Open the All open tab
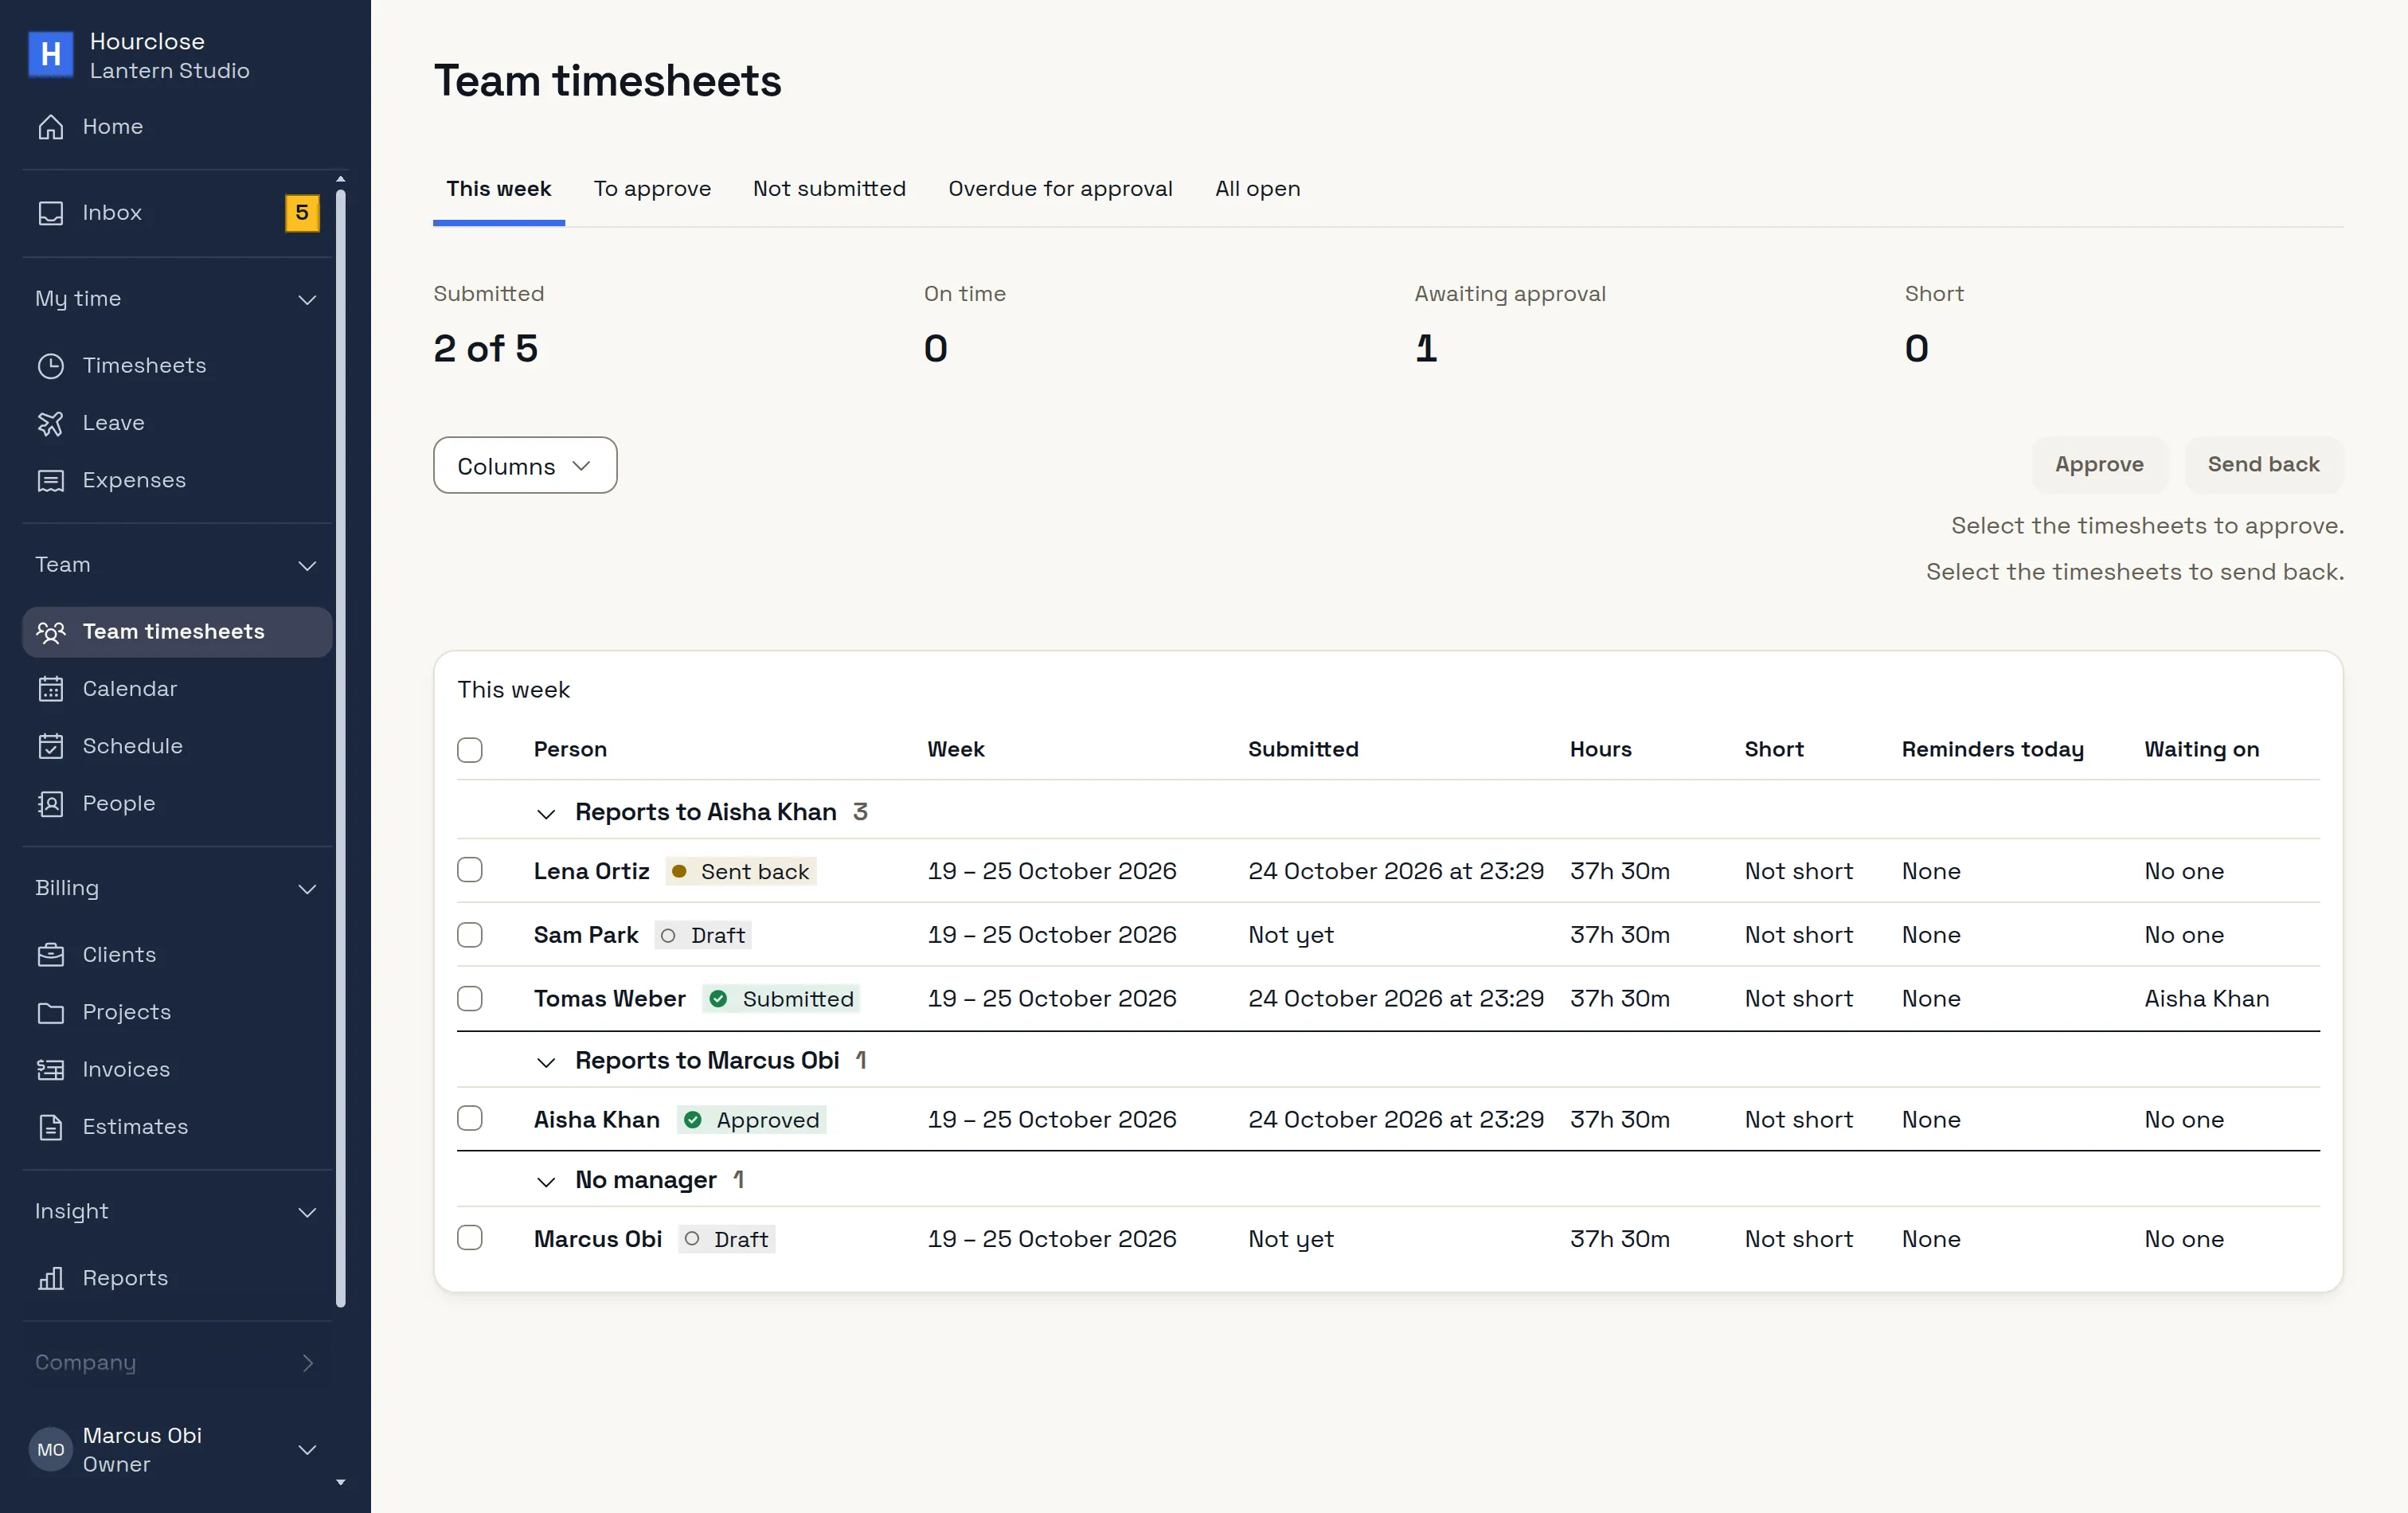The height and width of the screenshot is (1513, 2408). 1257,189
